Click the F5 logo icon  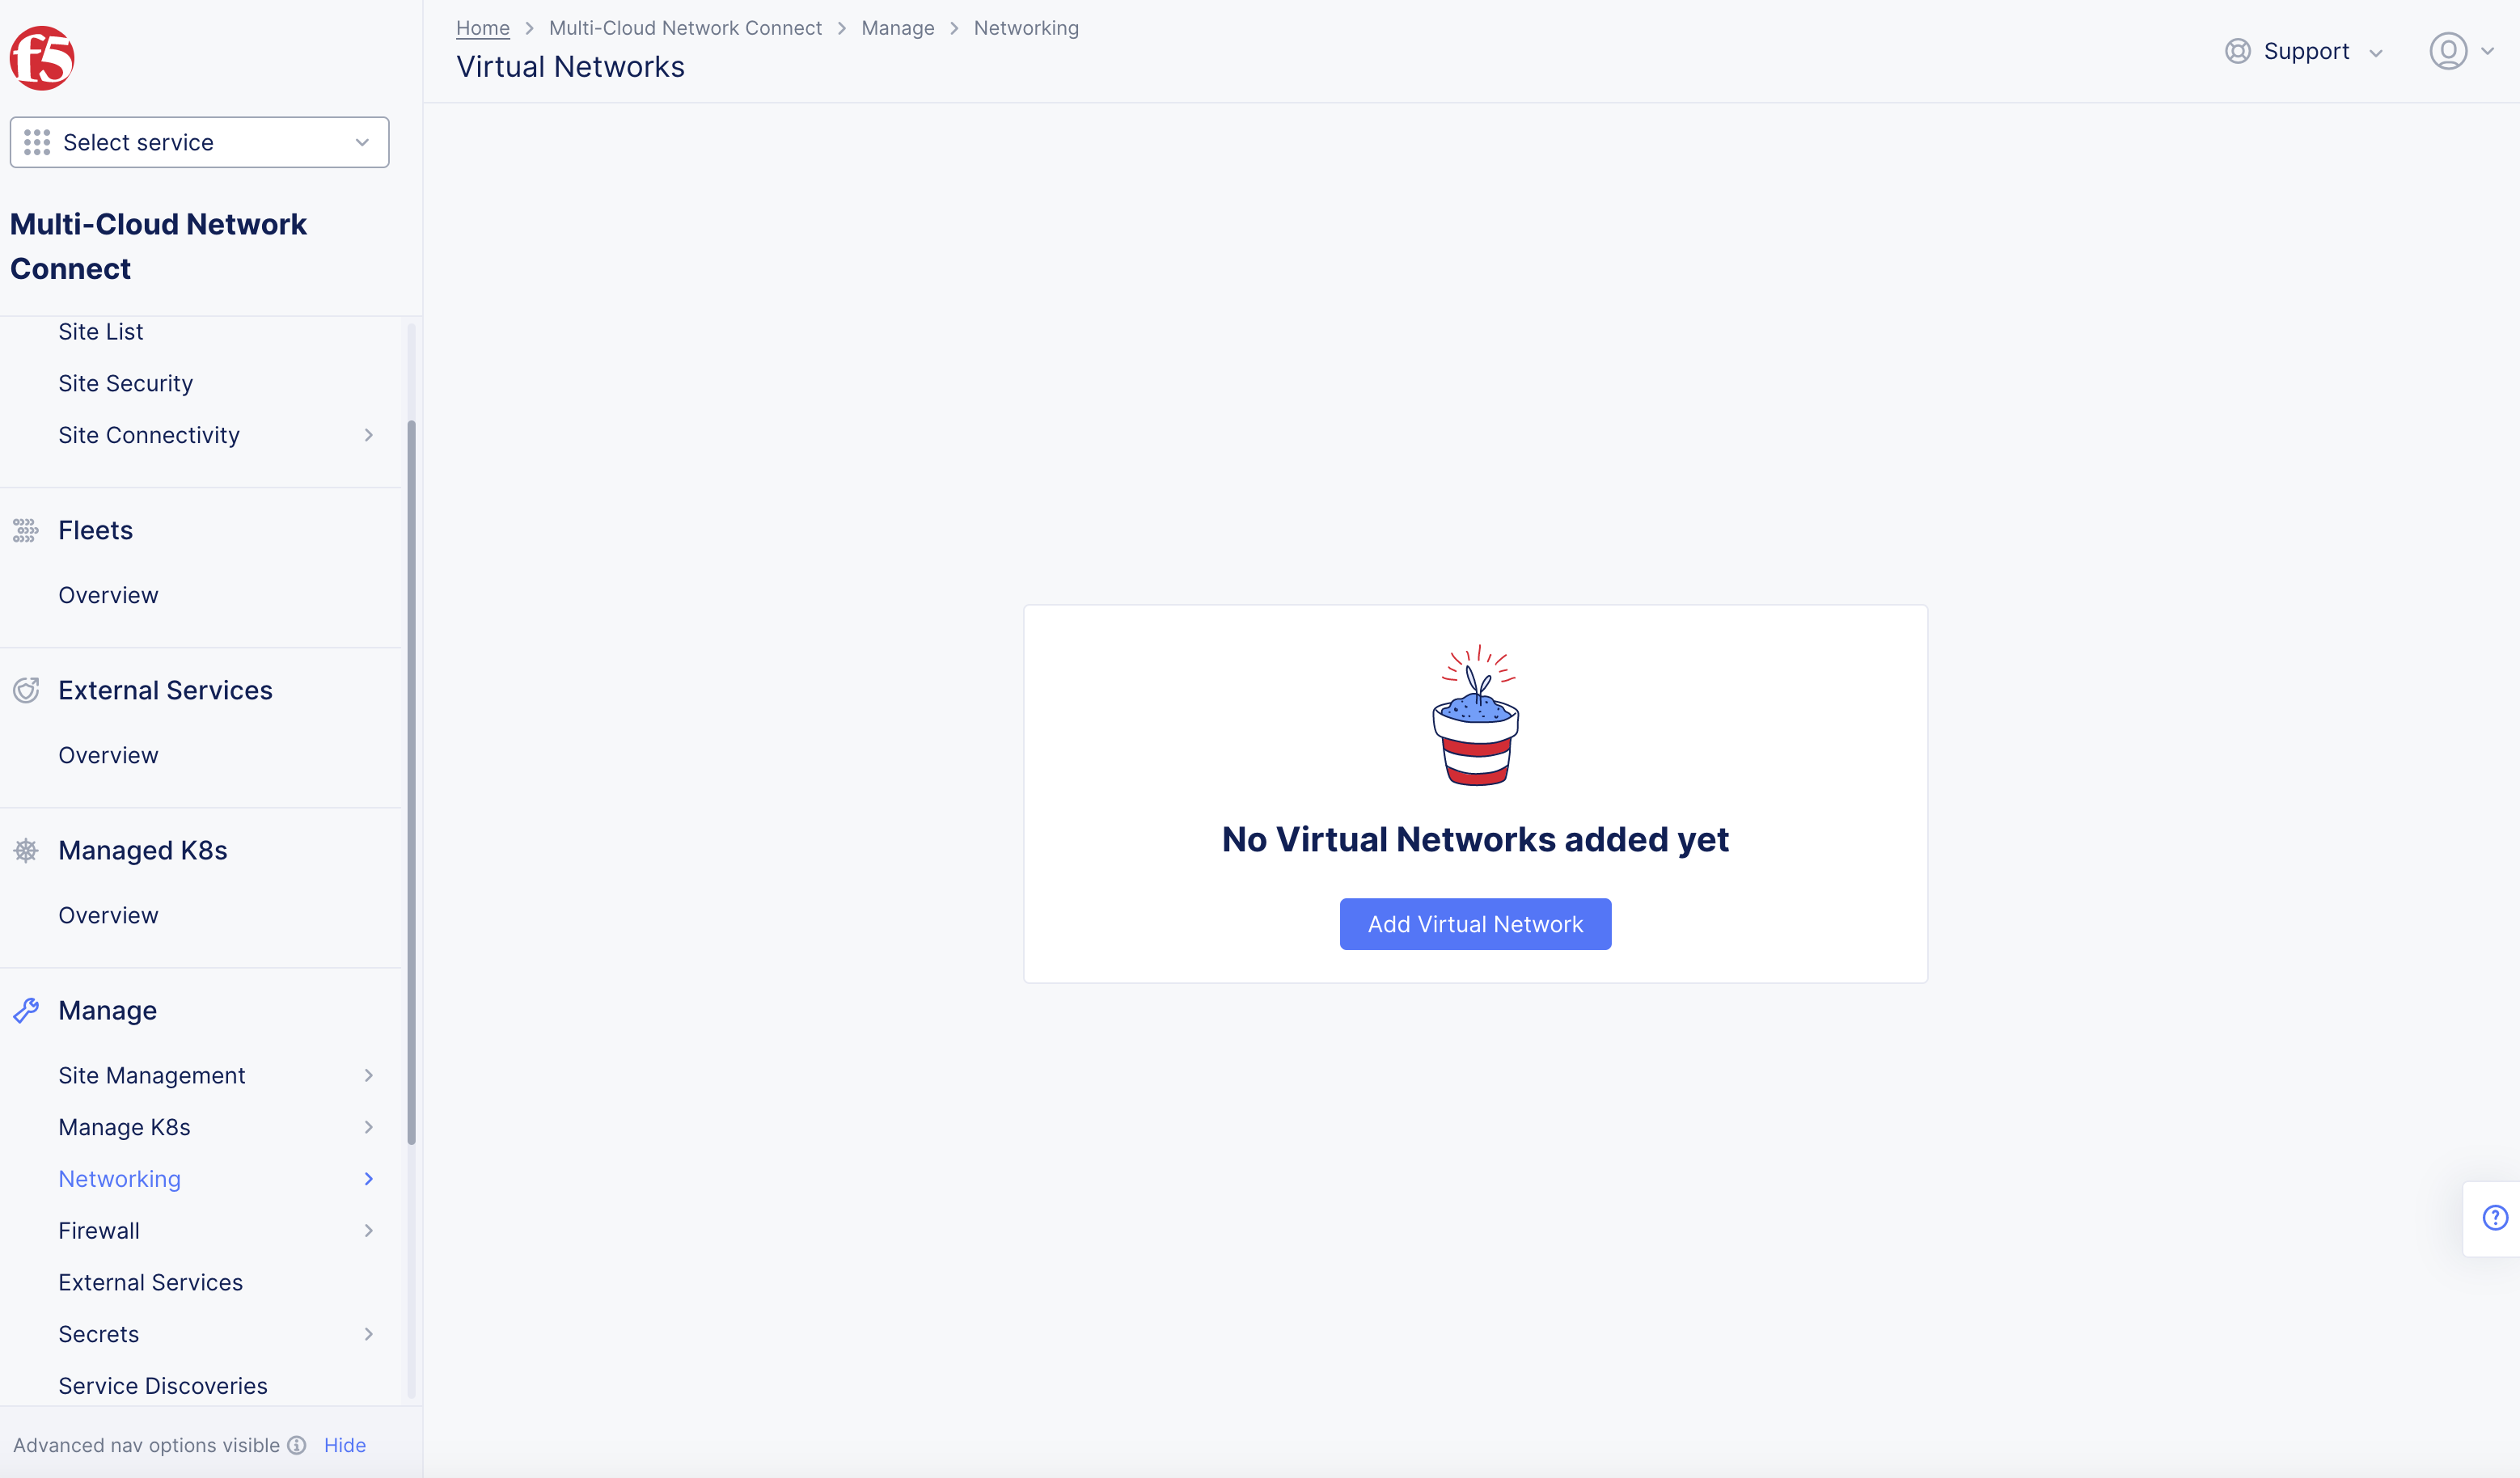[x=42, y=58]
